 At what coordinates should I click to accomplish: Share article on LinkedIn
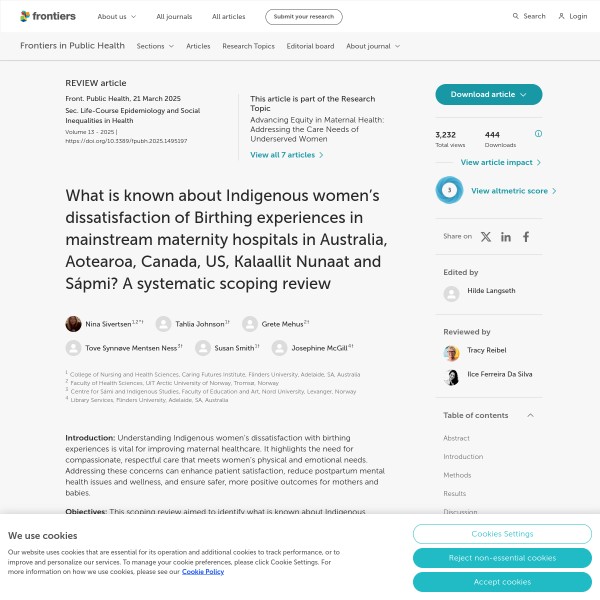(506, 236)
